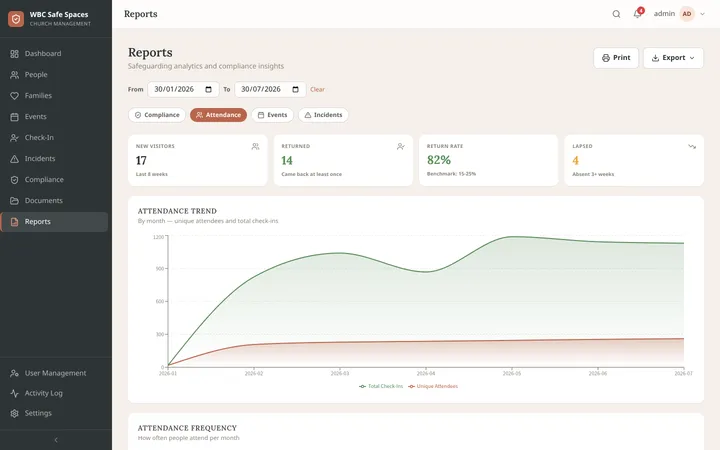Screen dimensions: 720x450
Task: Expand the admin account dropdown arrow
Action: [702, 14]
